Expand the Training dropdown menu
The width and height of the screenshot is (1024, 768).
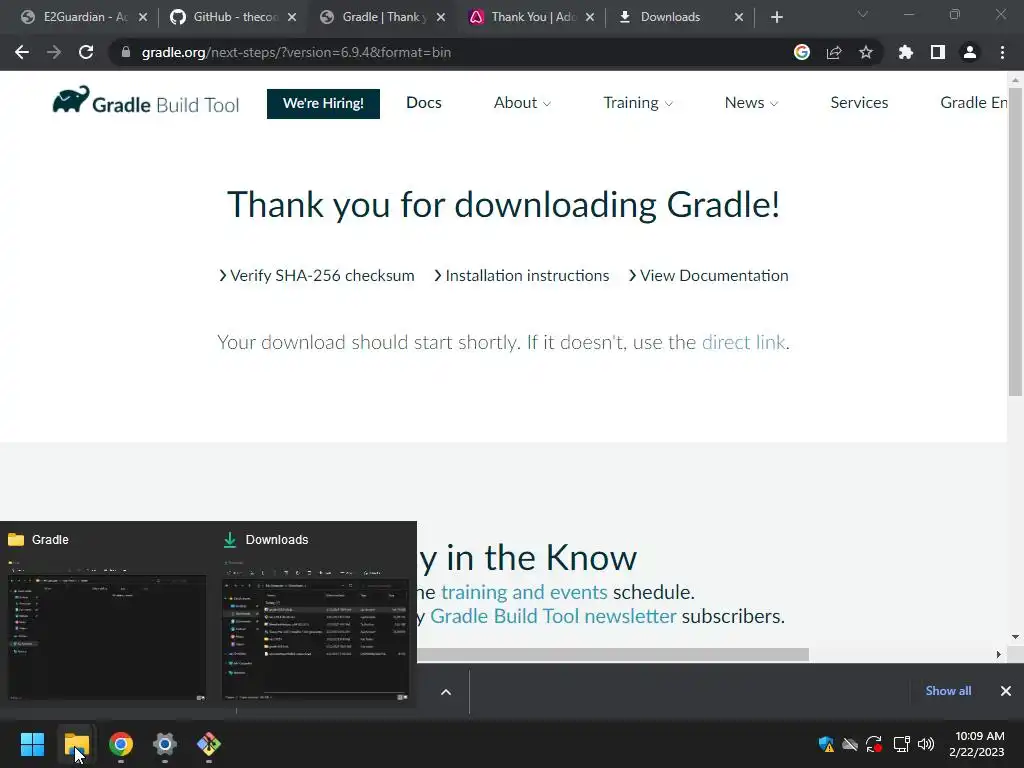click(638, 103)
